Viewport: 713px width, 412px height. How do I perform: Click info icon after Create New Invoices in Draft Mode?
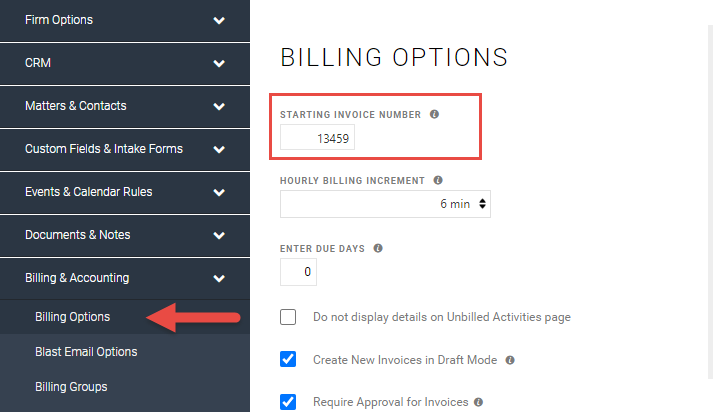tap(510, 360)
